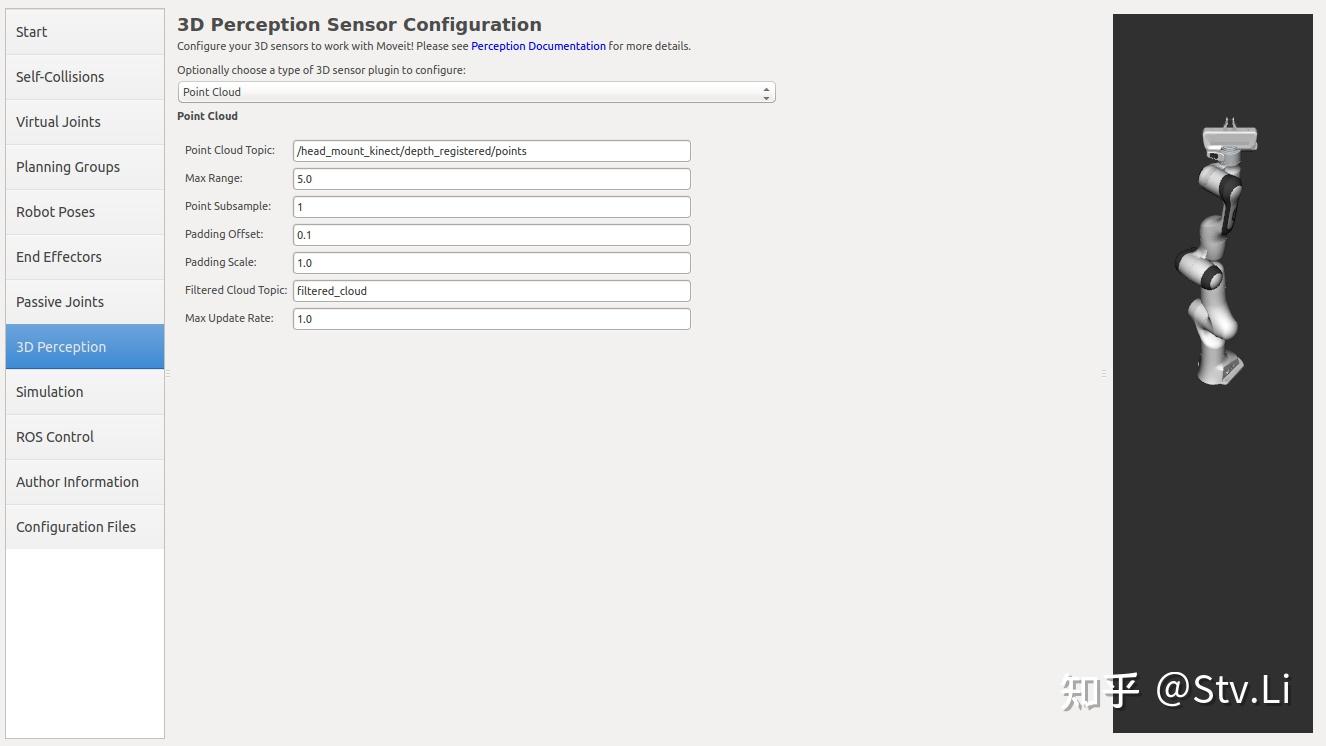Screen dimensions: 1326x746
Task: Switch to Self-Collisions section
Action: point(84,77)
